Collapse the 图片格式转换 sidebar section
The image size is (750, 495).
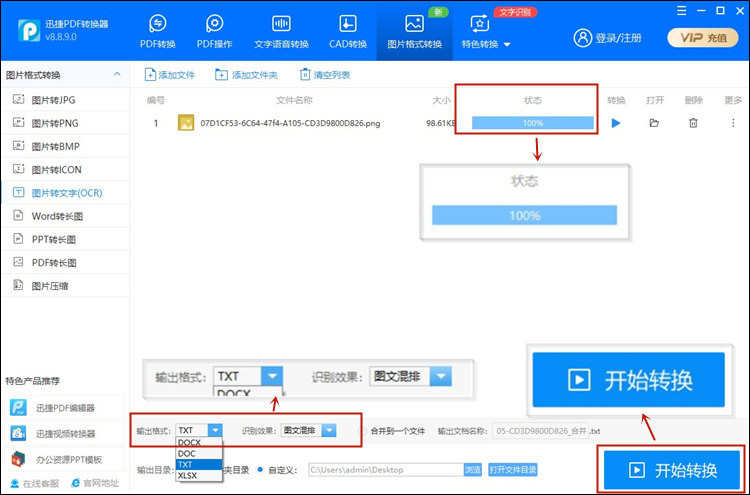117,75
